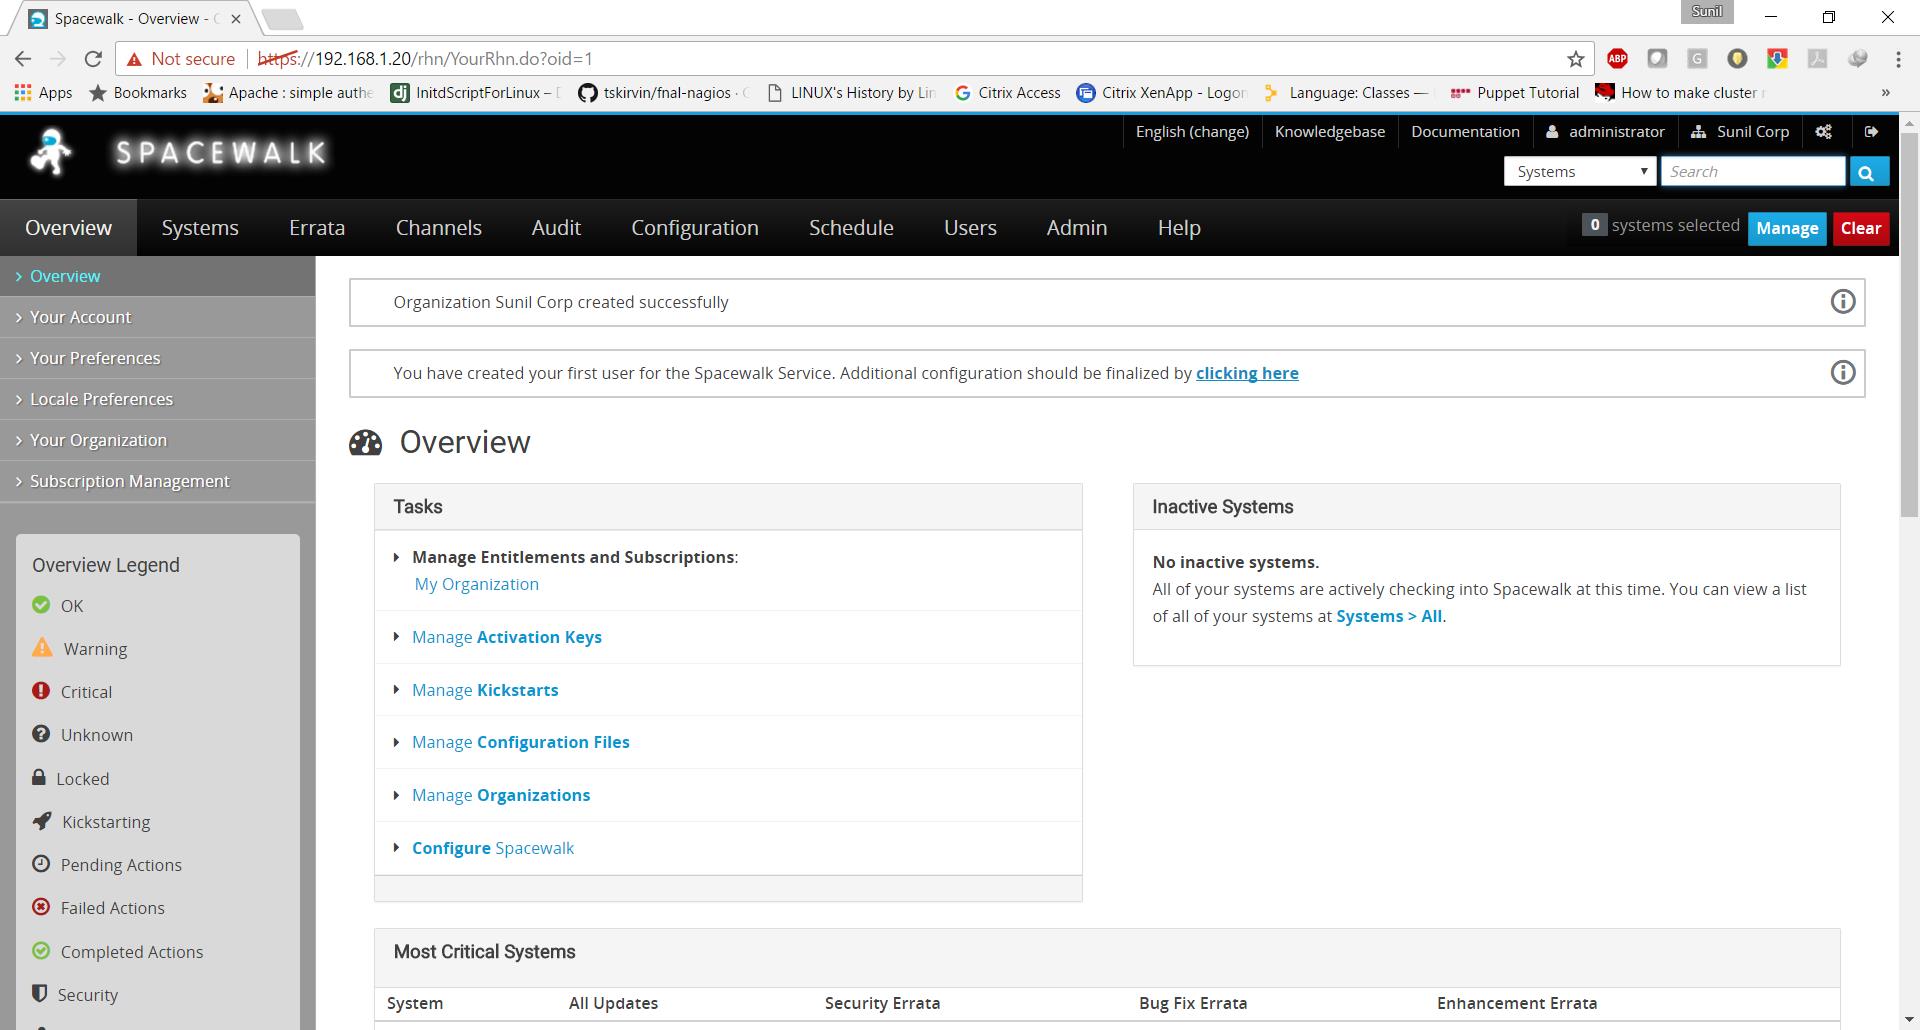Bookmark this page with star icon
1920x1030 pixels.
click(1576, 59)
